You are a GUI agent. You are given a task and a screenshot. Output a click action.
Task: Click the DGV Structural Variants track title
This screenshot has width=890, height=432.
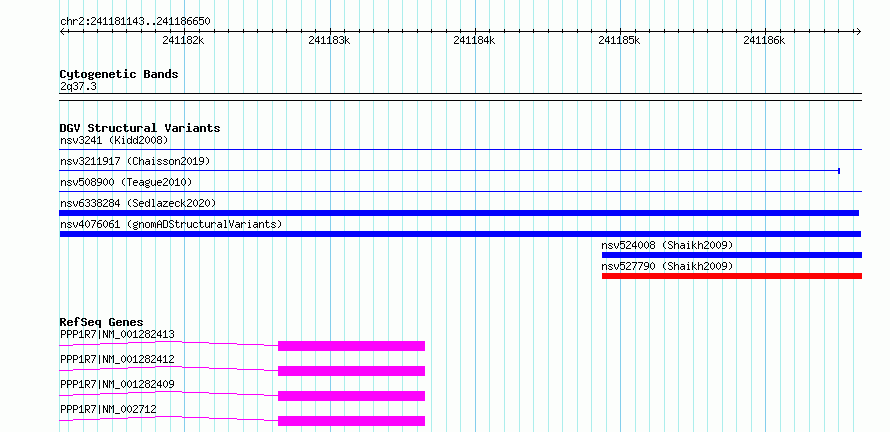[x=140, y=128]
